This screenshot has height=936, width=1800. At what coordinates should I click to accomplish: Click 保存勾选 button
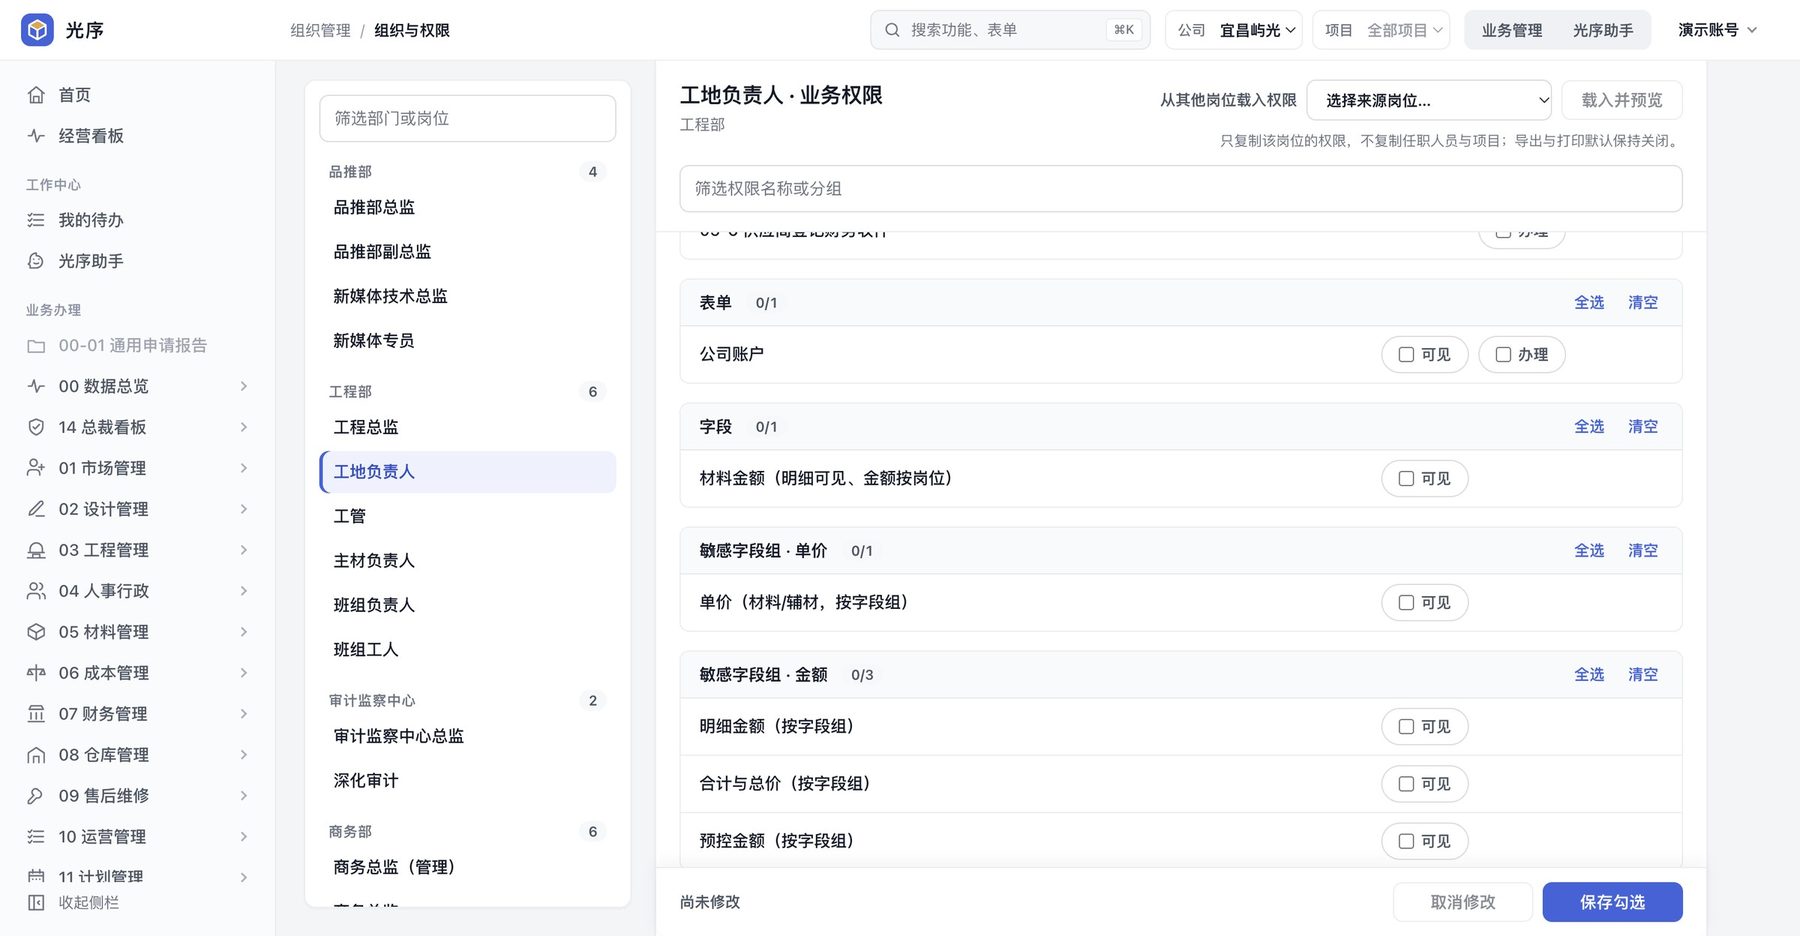click(1612, 902)
